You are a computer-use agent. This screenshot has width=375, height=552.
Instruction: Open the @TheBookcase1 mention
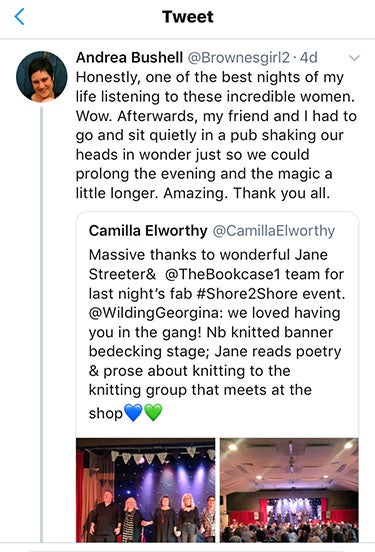coord(223,274)
